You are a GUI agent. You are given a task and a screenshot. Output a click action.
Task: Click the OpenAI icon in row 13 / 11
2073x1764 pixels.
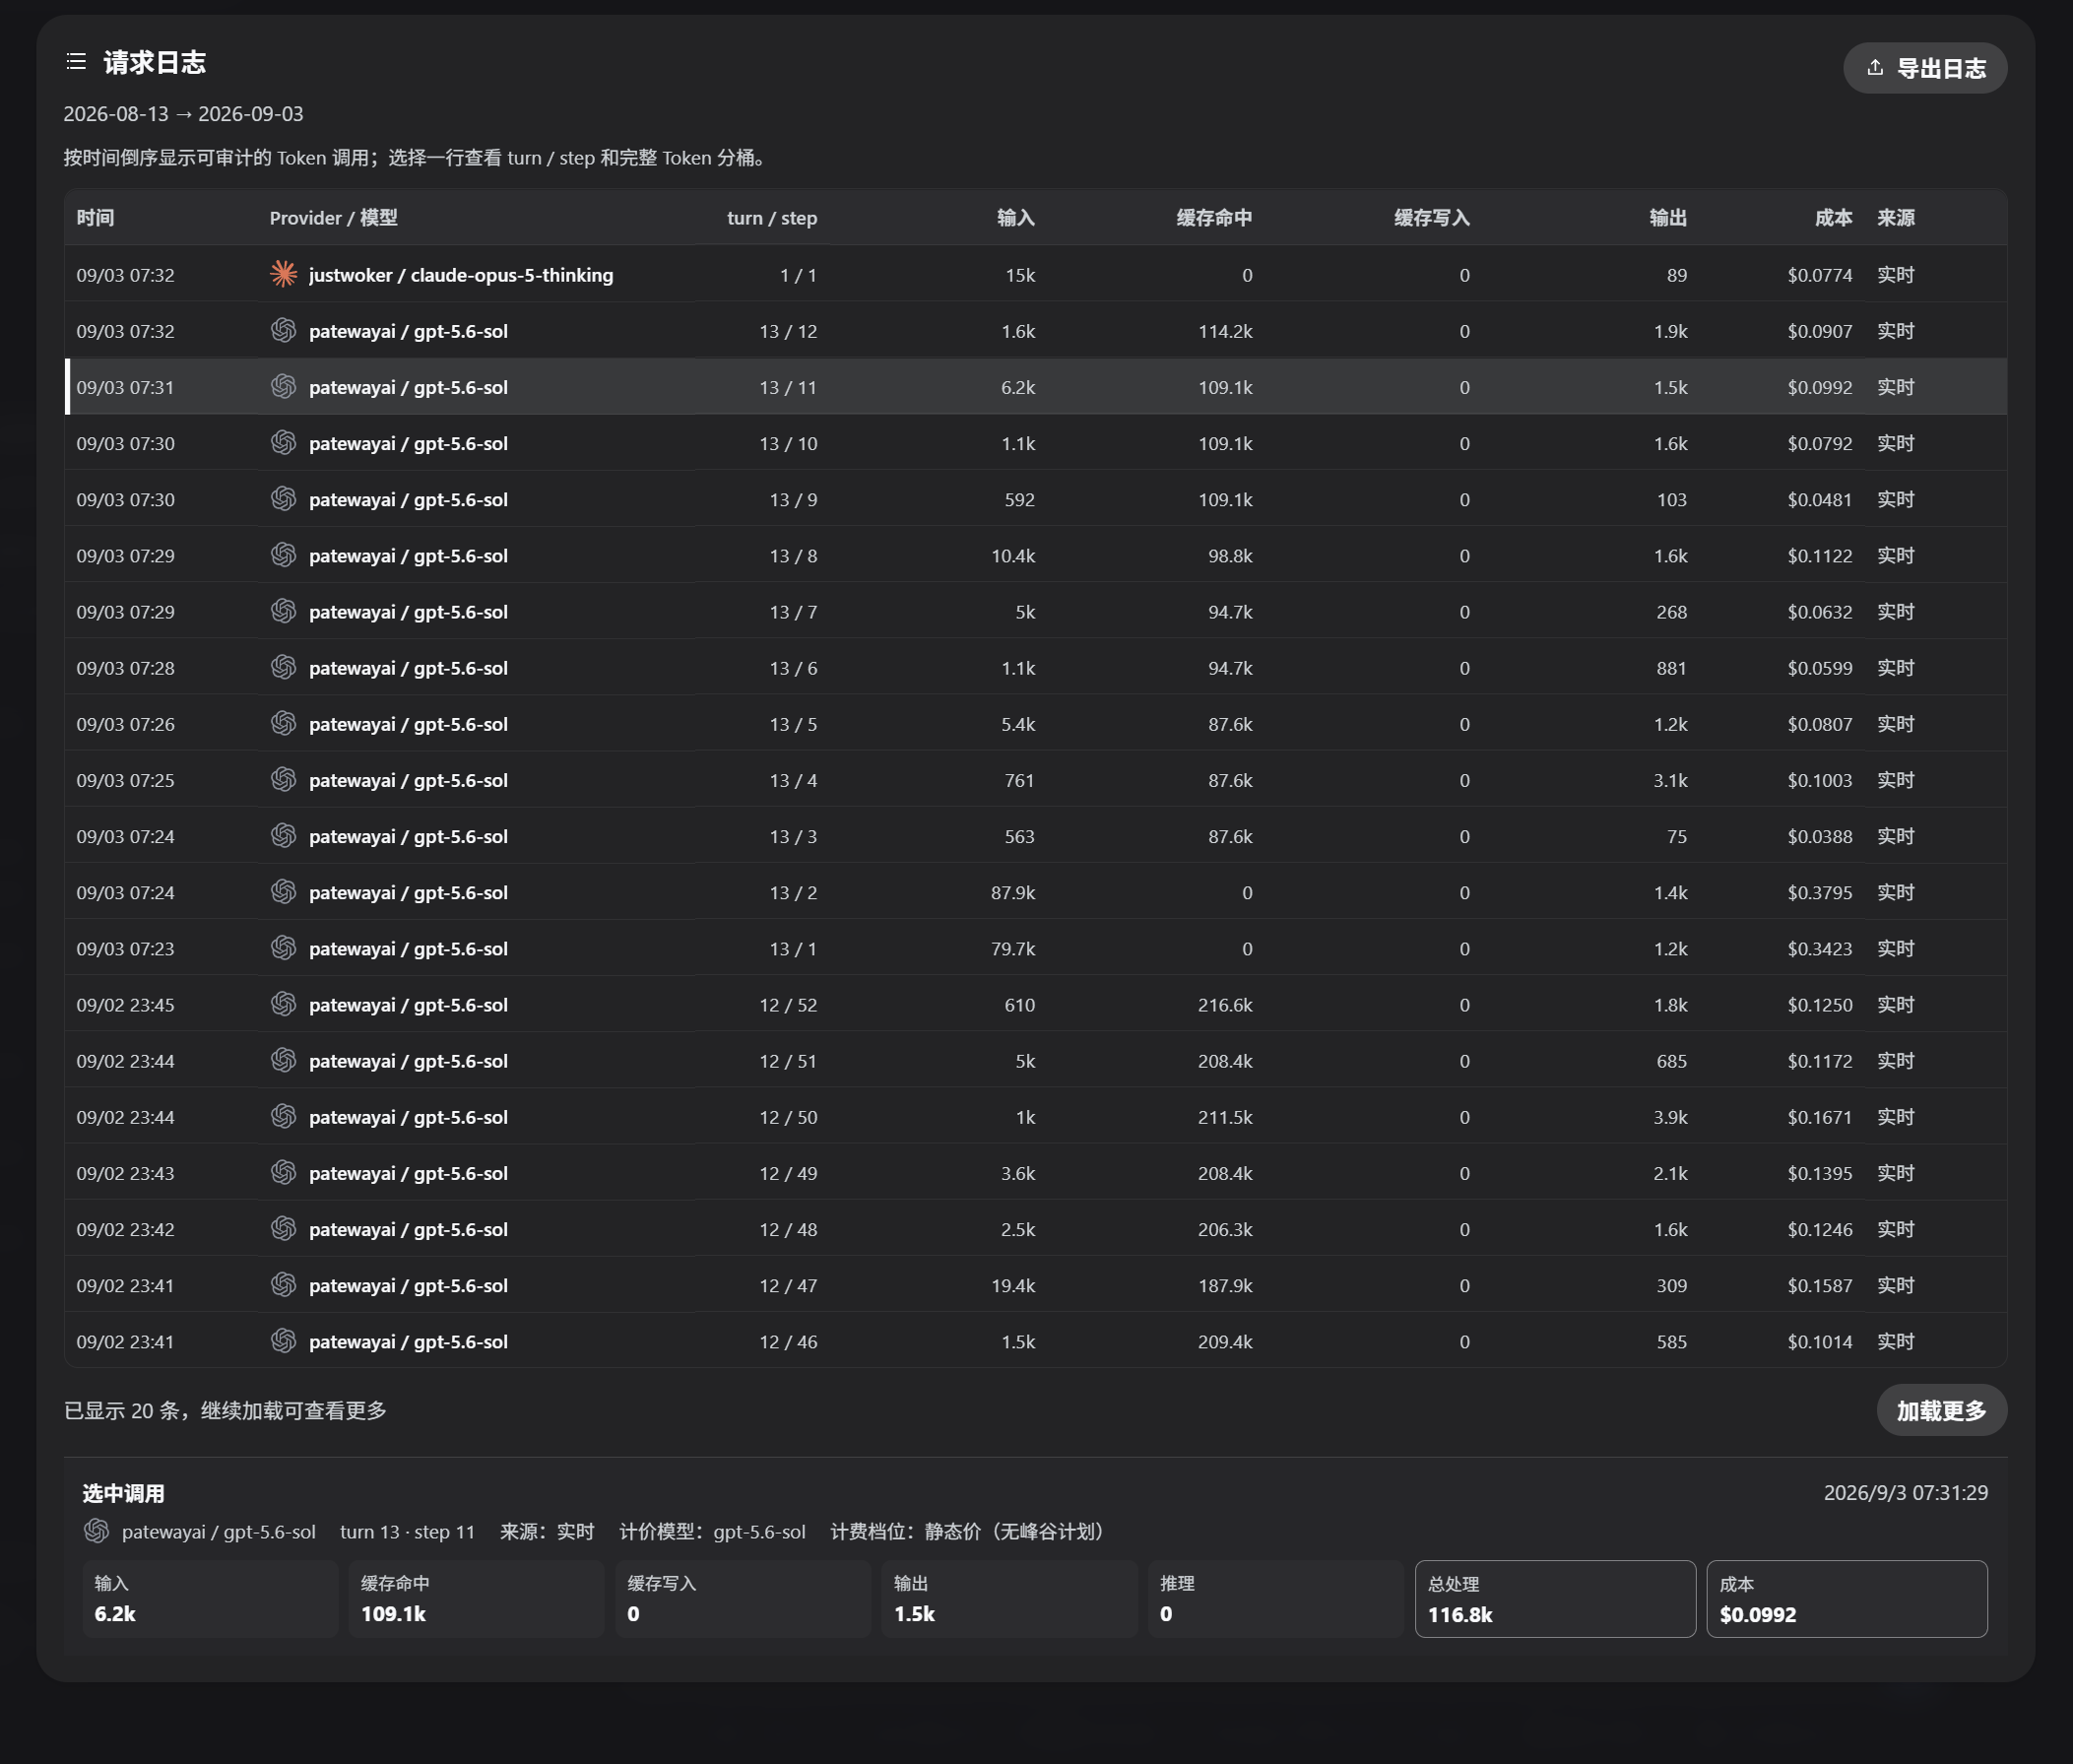coord(284,386)
